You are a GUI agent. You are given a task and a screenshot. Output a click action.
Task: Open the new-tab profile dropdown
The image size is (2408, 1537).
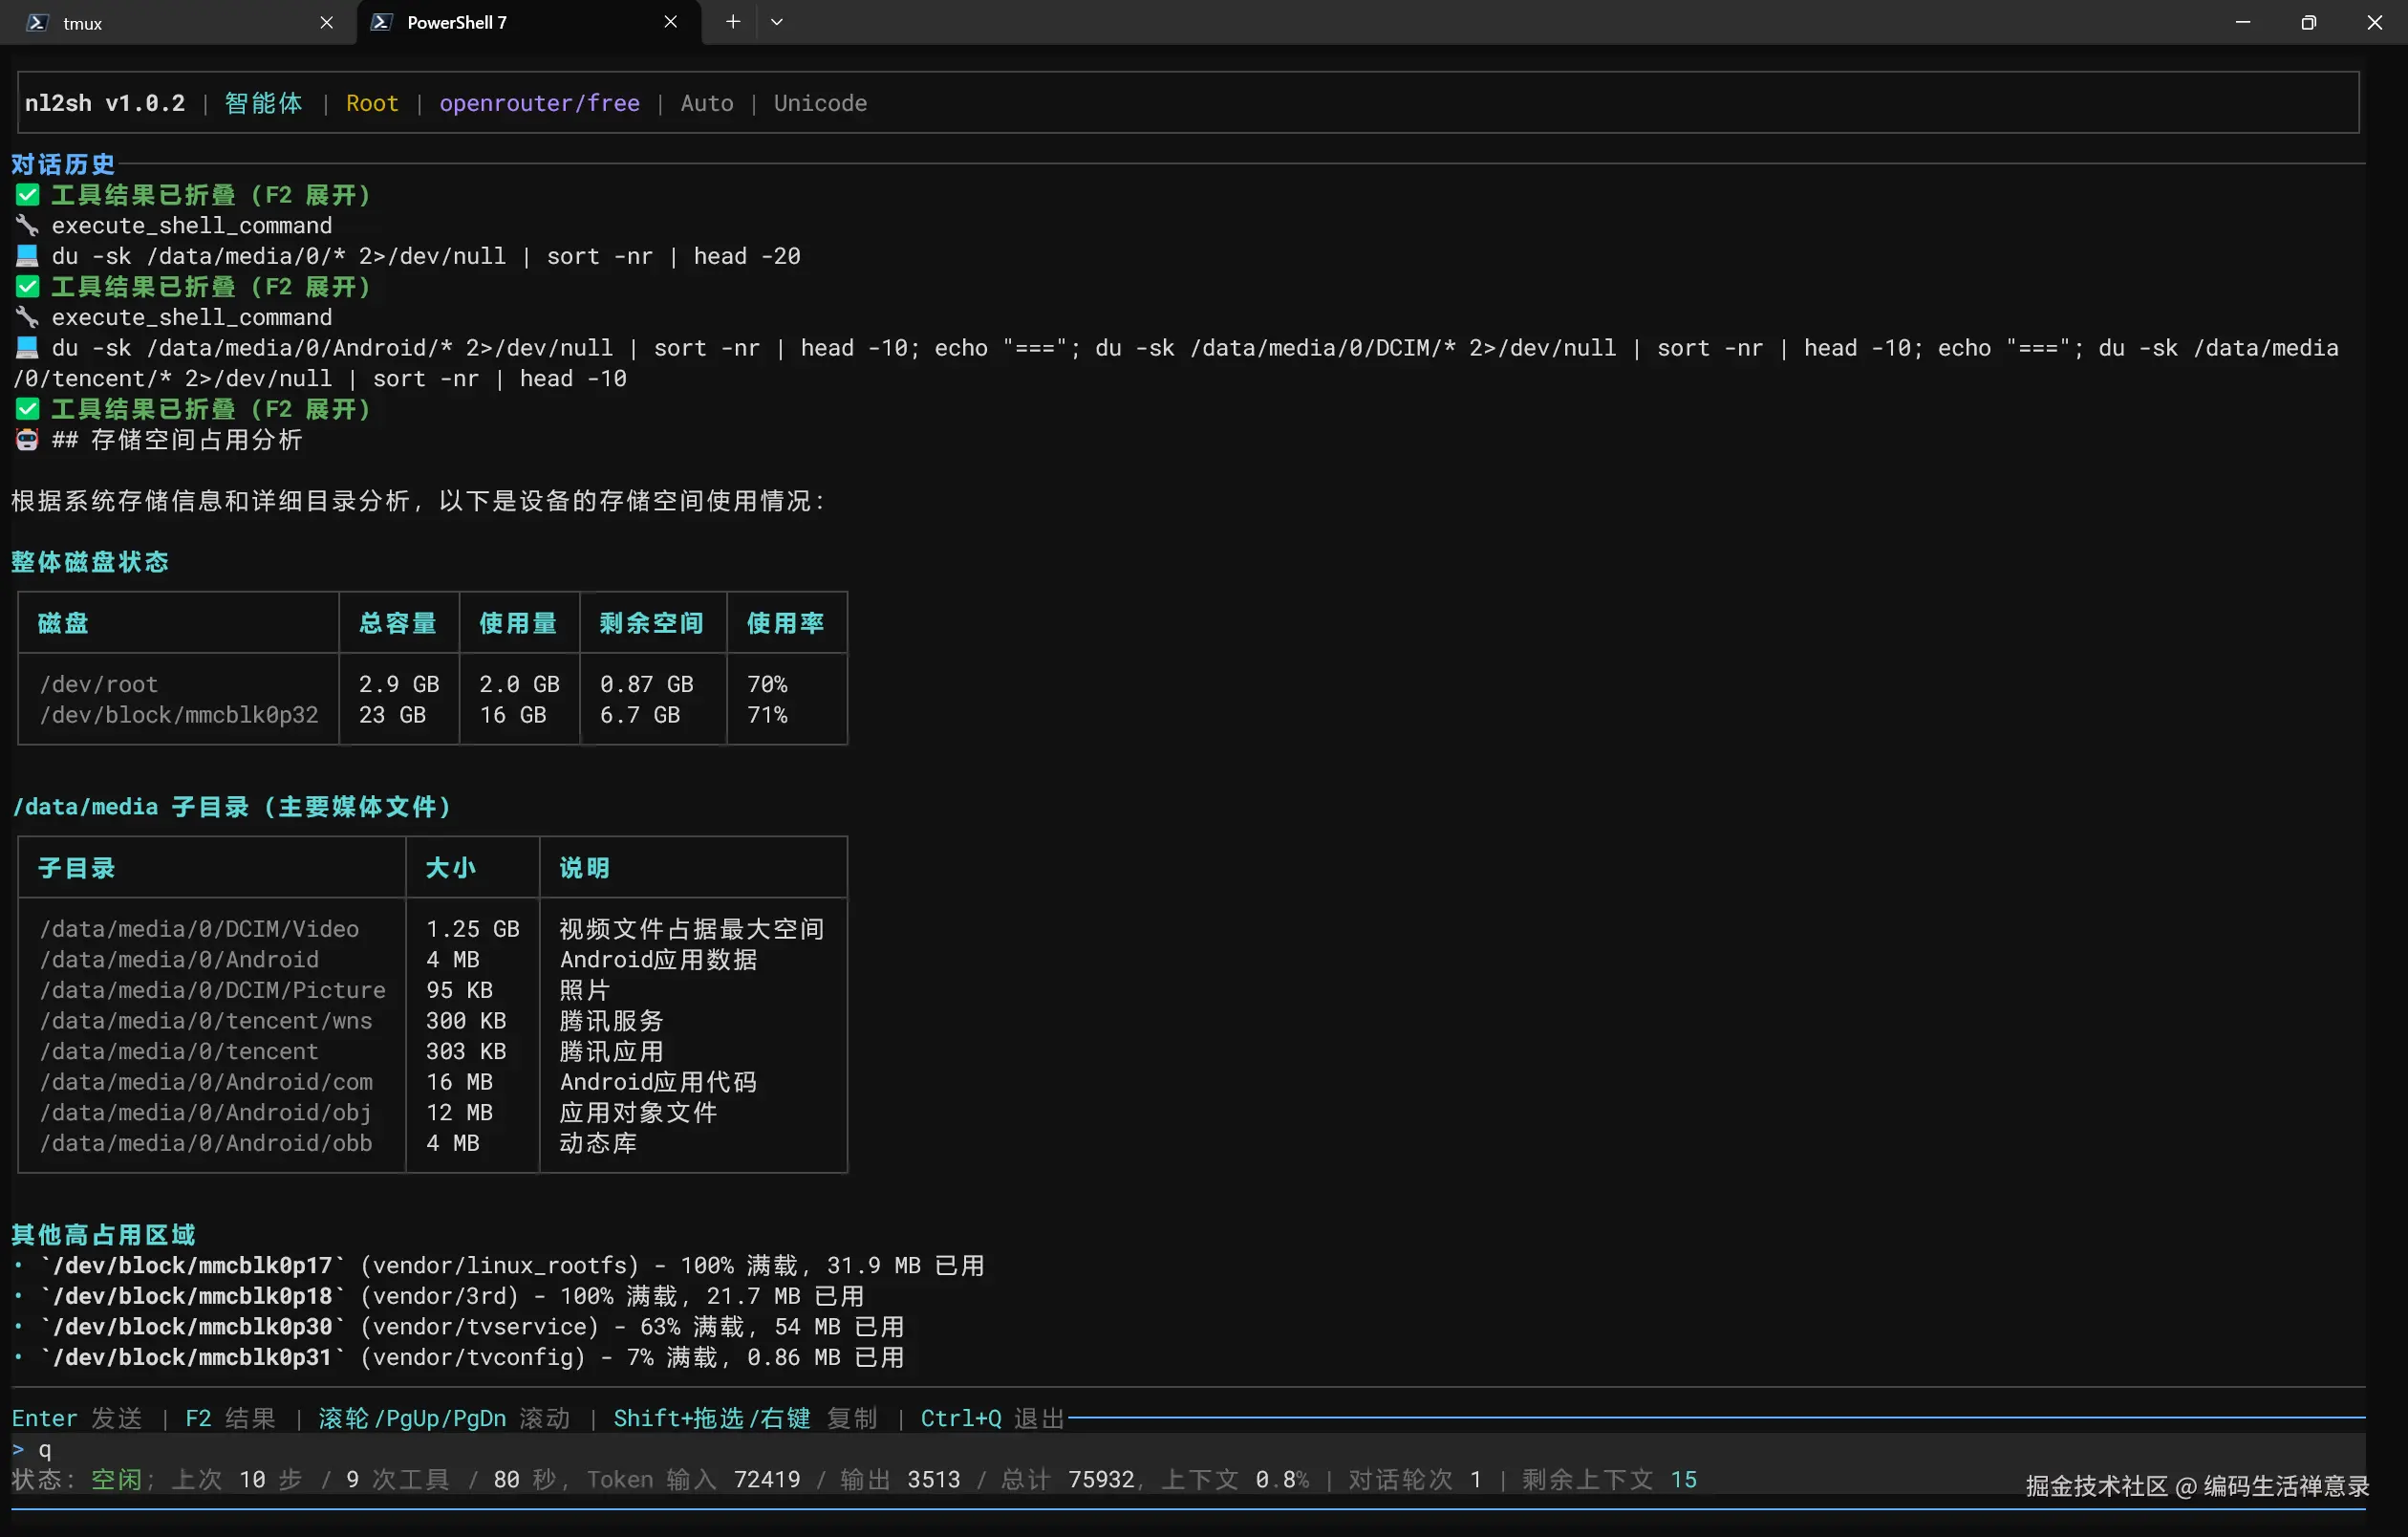click(x=777, y=22)
